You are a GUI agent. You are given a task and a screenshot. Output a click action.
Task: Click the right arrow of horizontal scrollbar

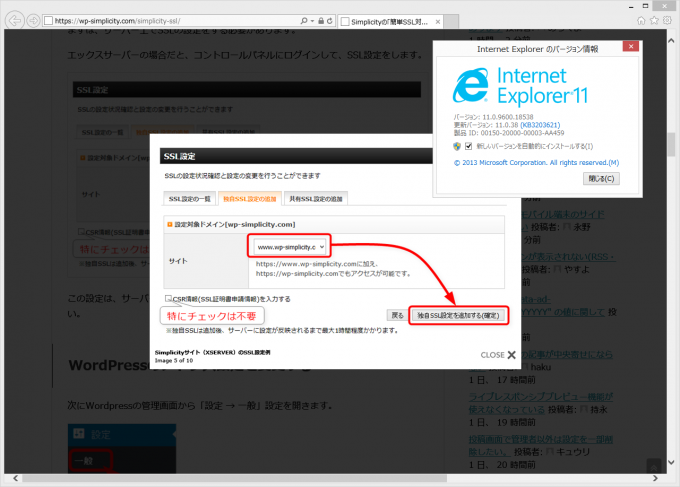655,478
